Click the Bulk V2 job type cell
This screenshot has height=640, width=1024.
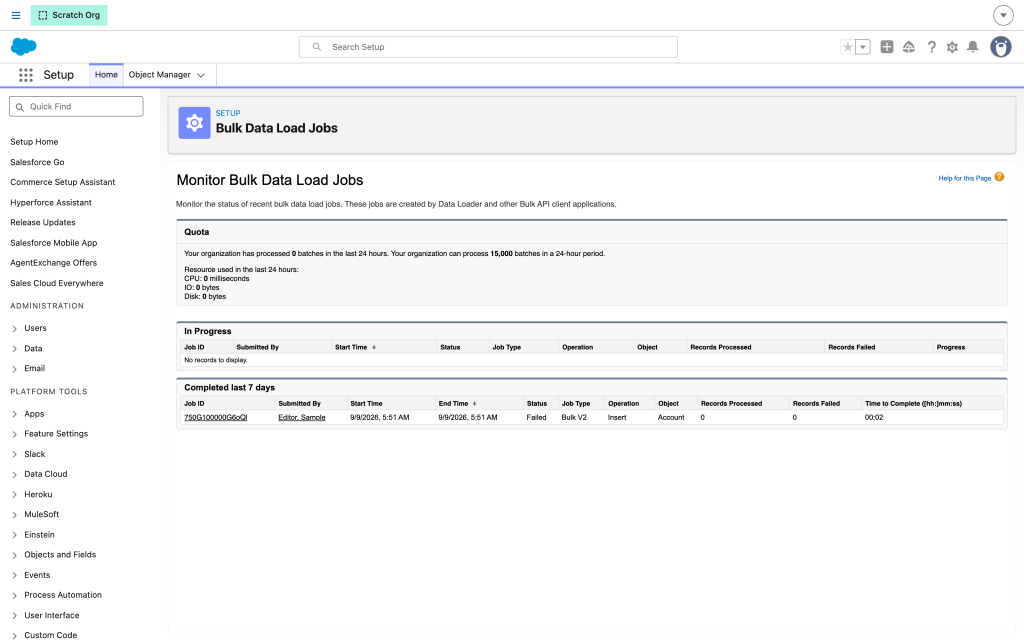(574, 417)
